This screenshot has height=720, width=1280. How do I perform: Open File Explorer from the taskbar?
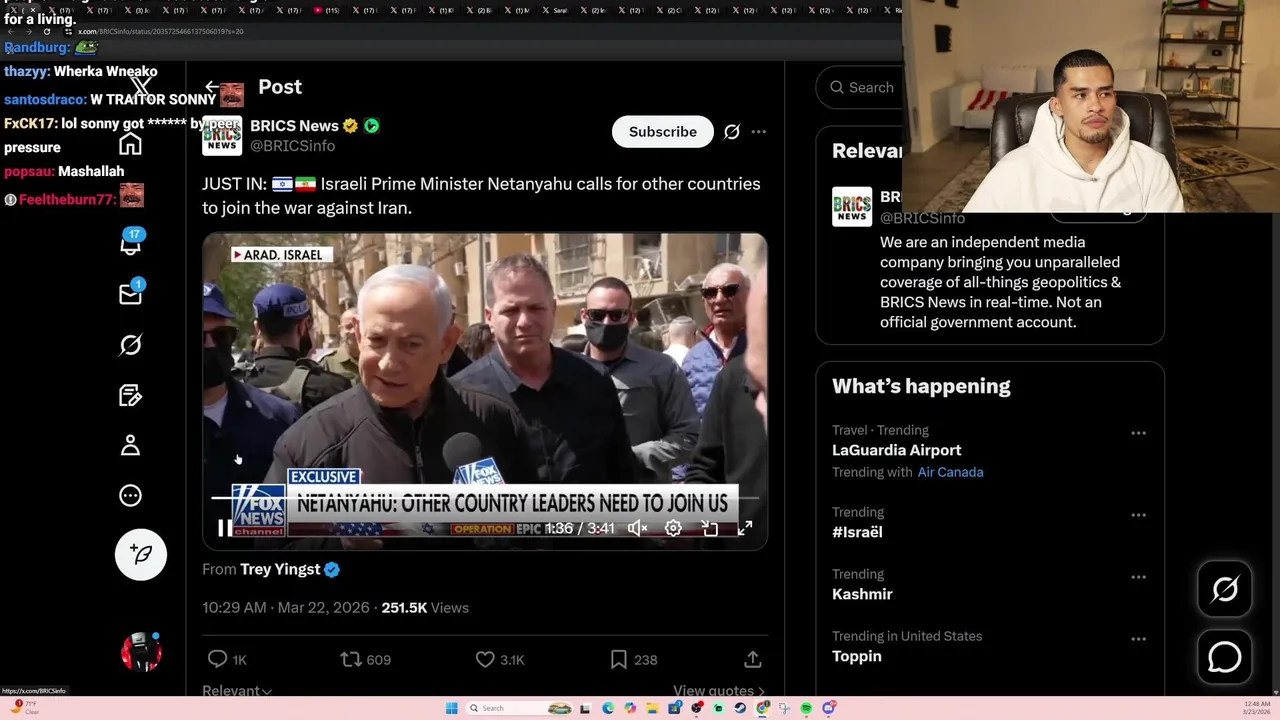pyautogui.click(x=652, y=708)
